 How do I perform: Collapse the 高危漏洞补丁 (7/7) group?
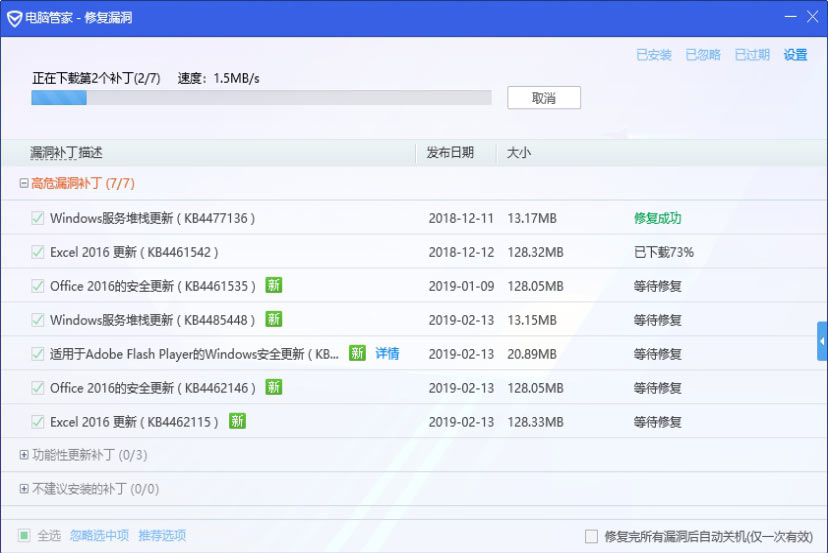click(24, 184)
